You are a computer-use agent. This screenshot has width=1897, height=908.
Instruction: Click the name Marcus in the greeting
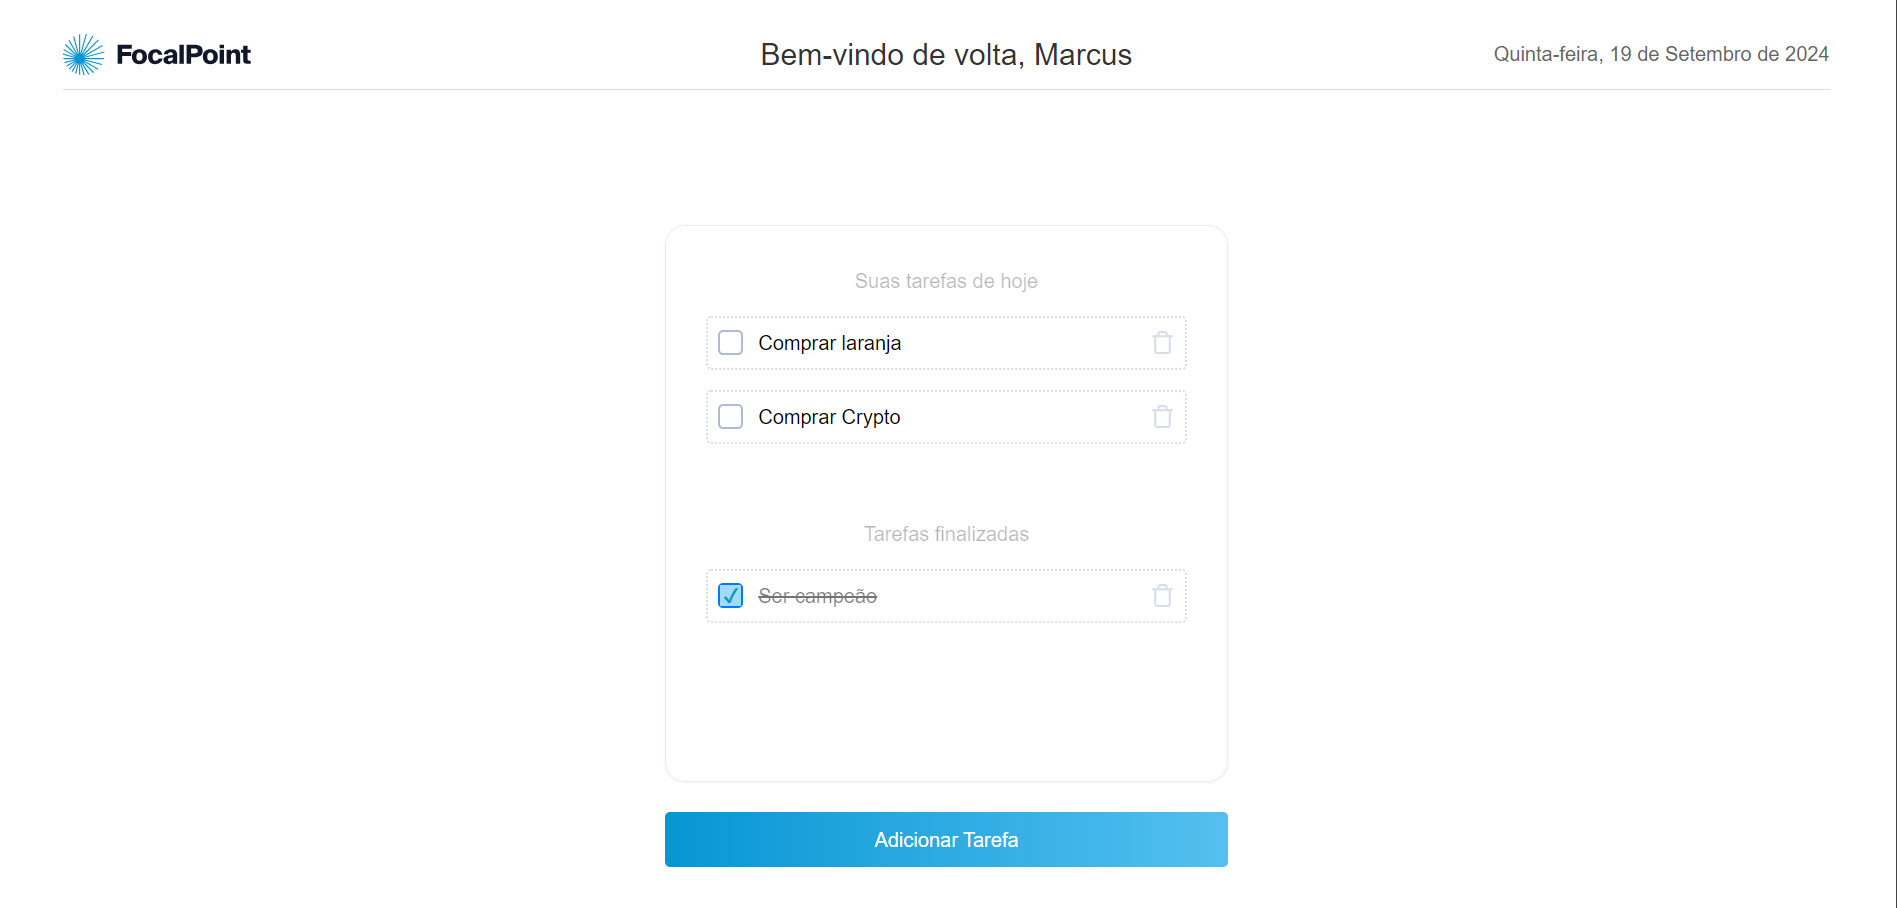click(x=1083, y=55)
